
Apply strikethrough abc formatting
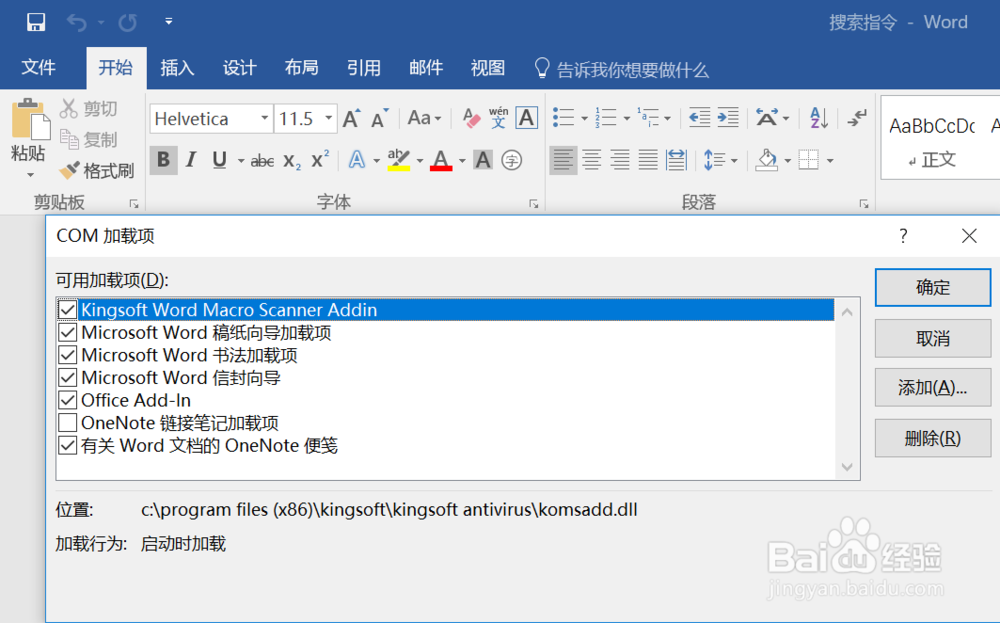(262, 161)
